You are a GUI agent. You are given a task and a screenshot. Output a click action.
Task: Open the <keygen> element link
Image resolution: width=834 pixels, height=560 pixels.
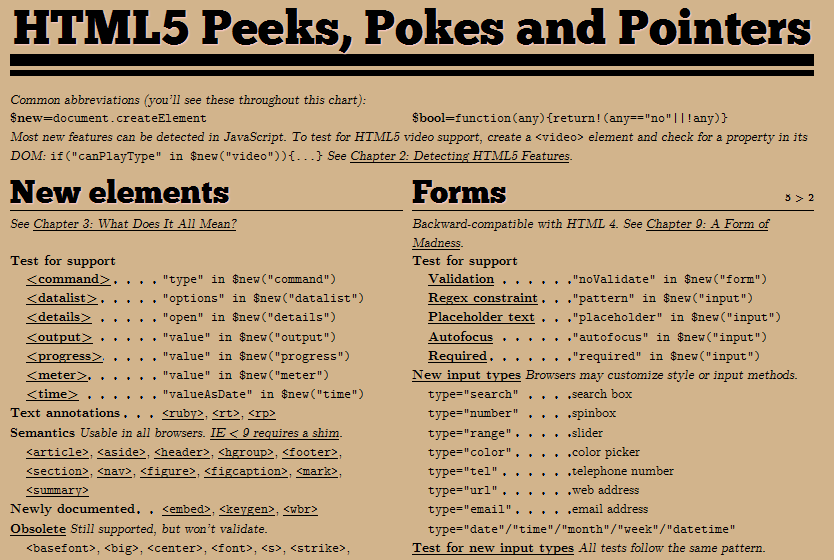pyautogui.click(x=247, y=509)
